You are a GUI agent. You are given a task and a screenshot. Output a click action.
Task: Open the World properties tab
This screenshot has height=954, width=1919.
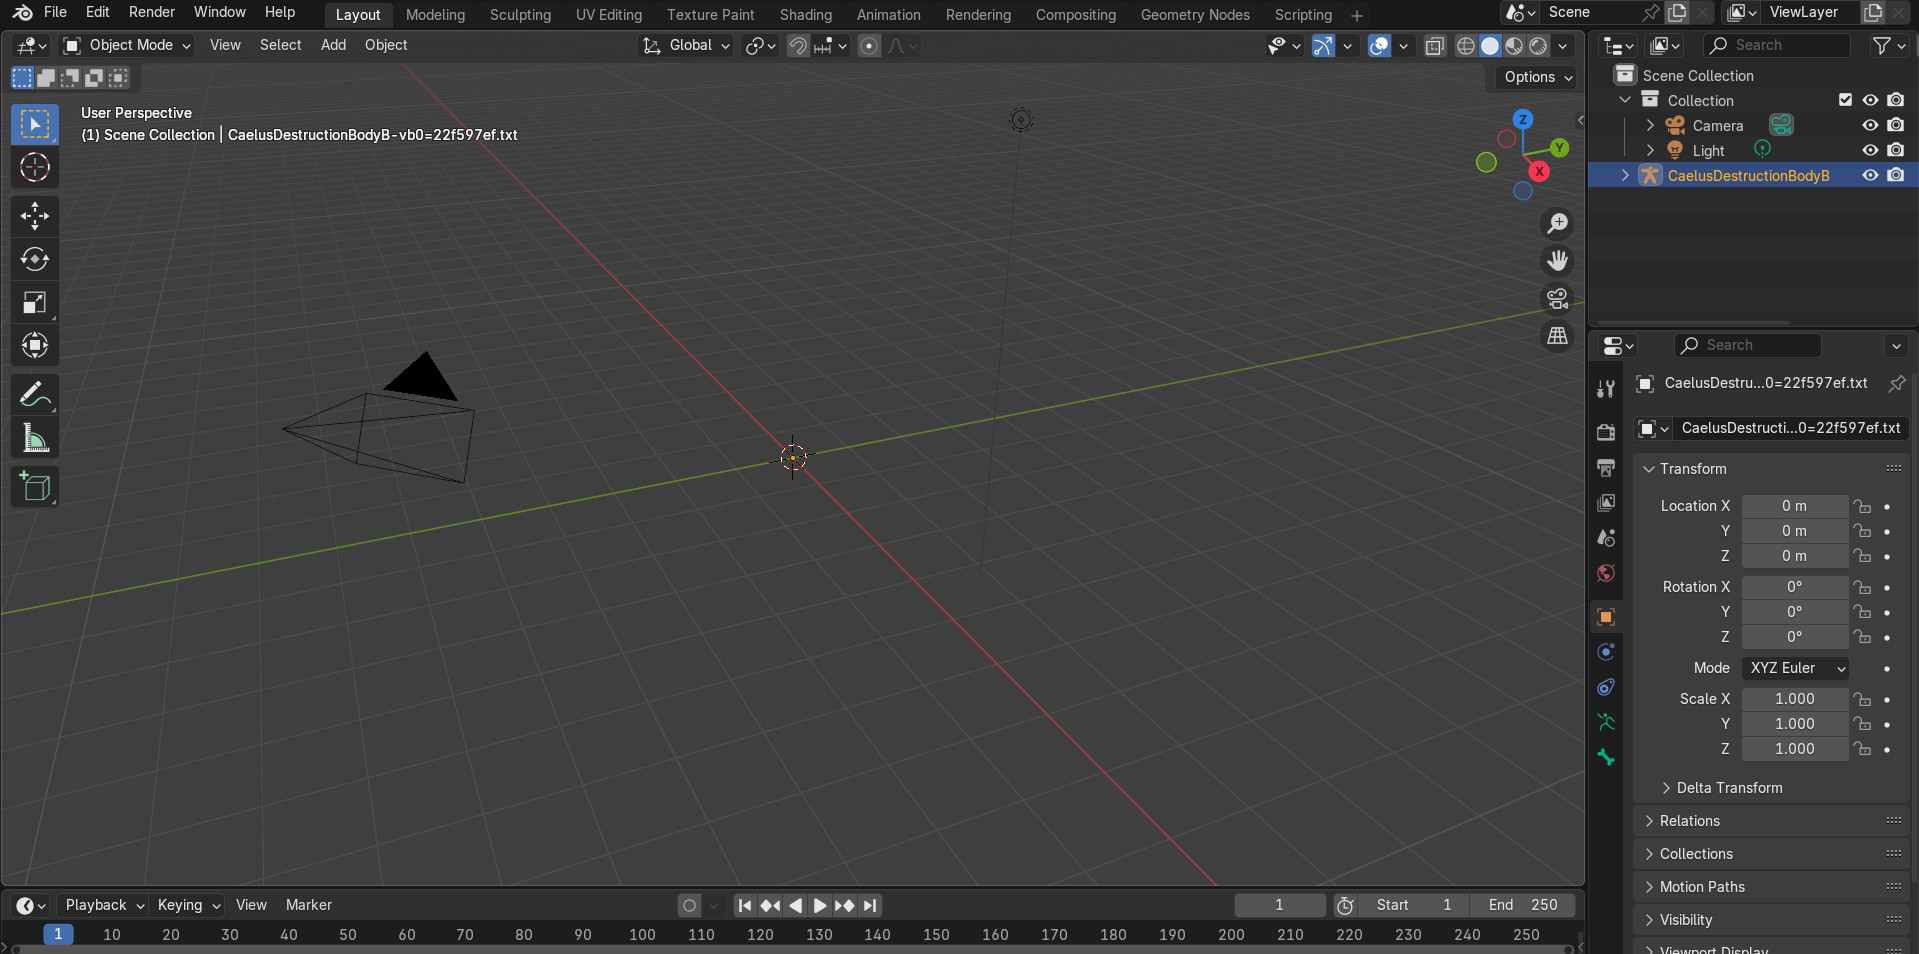pos(1606,573)
